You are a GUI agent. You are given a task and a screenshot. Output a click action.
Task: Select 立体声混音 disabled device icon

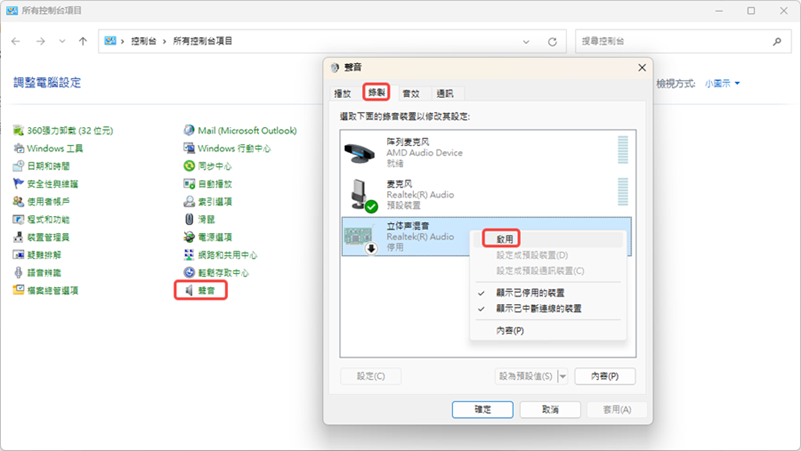pyautogui.click(x=360, y=237)
